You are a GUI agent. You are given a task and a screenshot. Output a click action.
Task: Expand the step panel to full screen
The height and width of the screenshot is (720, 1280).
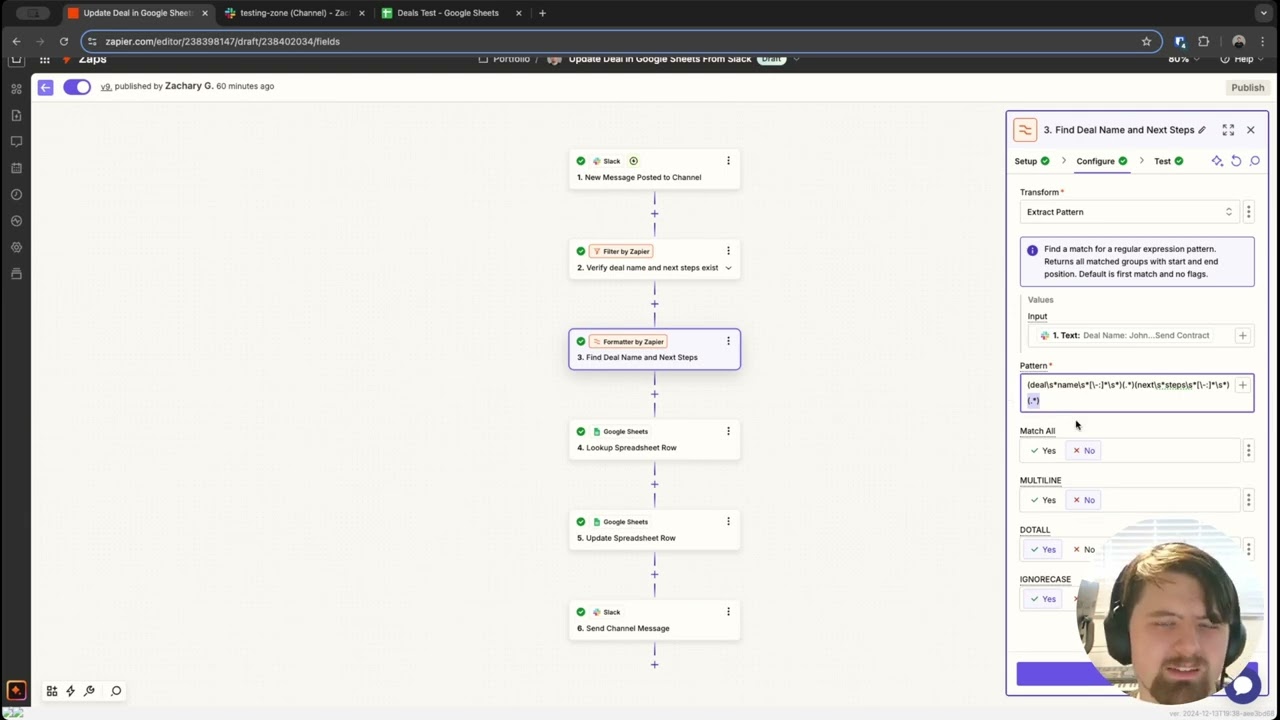click(1228, 130)
